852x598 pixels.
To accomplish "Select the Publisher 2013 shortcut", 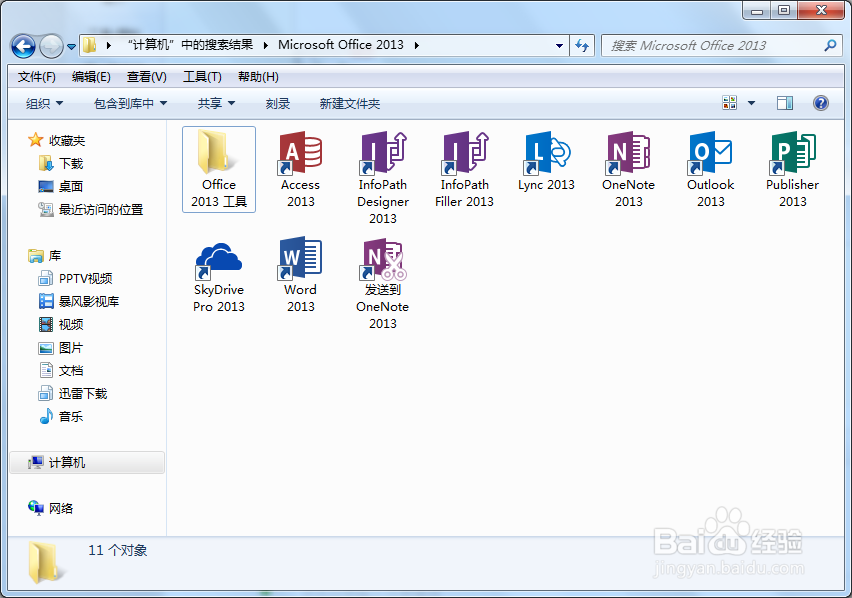I will click(x=792, y=169).
